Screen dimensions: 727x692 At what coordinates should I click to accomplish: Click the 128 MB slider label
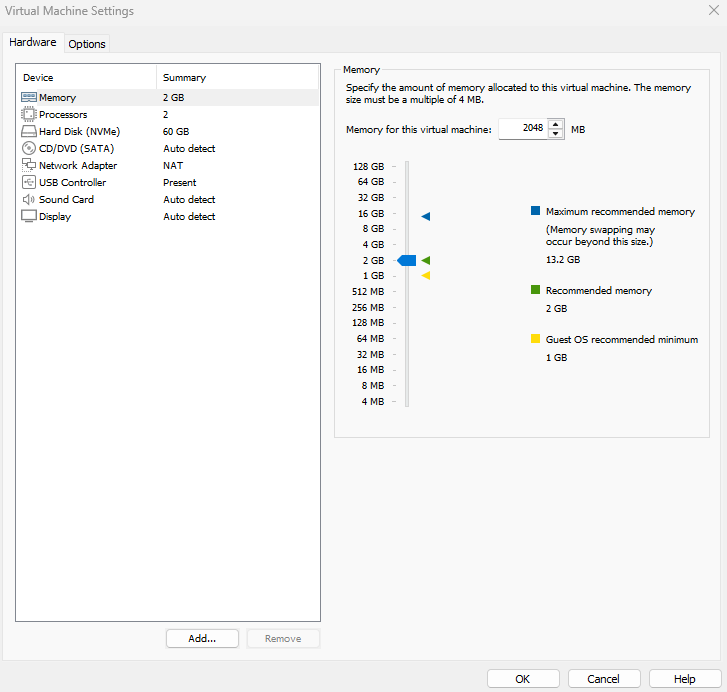368,323
